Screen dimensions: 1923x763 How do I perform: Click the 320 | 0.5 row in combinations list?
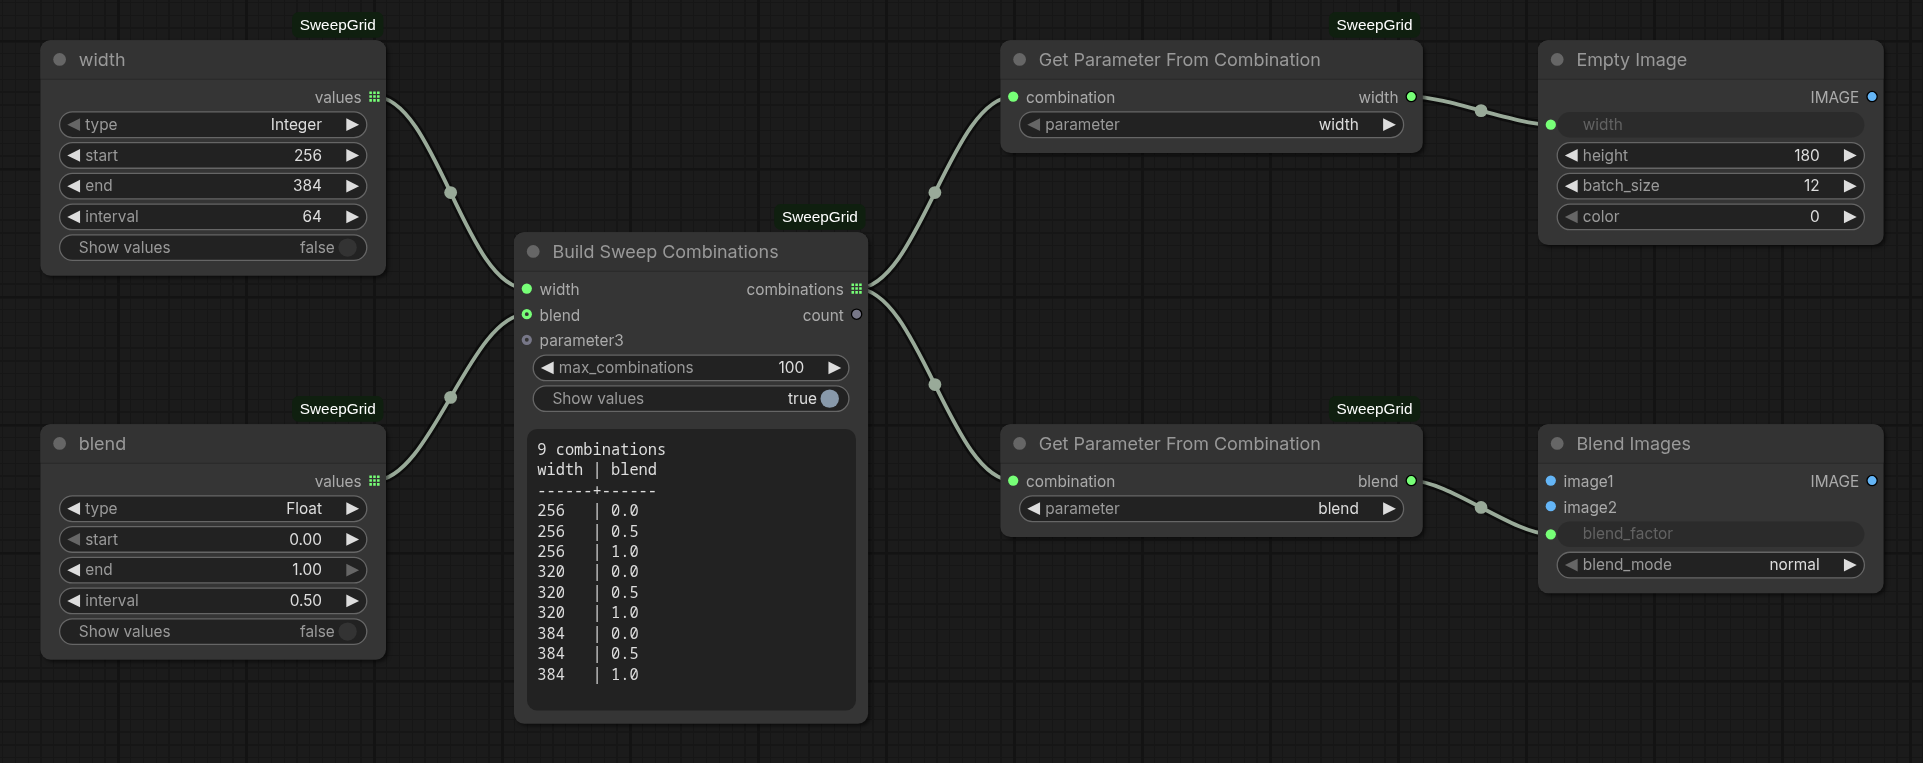[x=588, y=593]
